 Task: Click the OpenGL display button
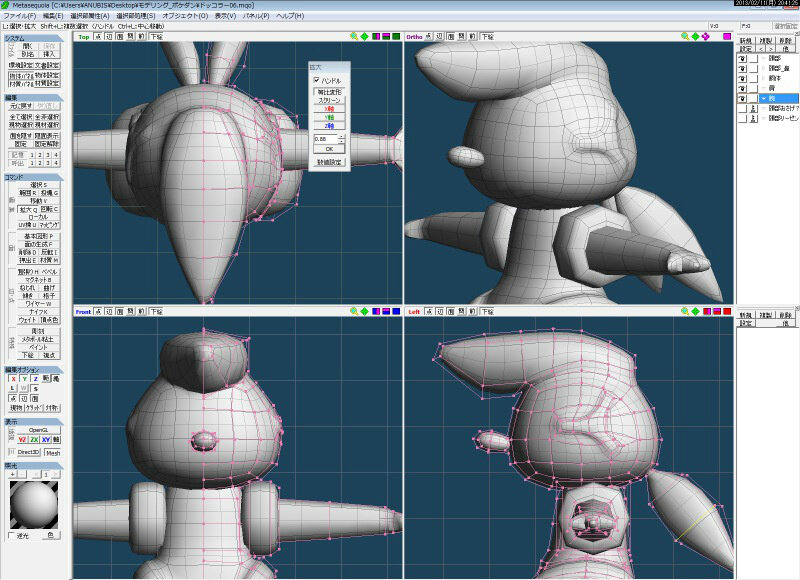(x=38, y=430)
